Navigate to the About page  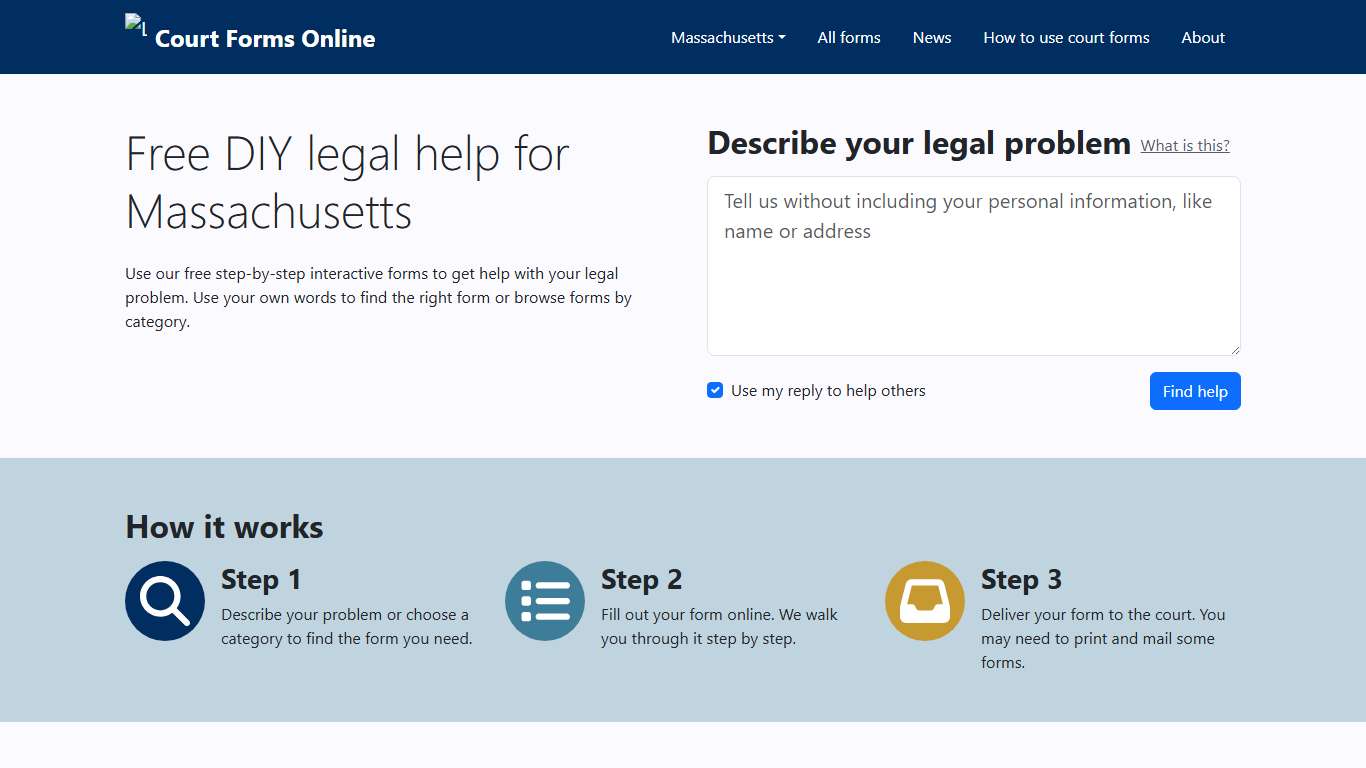[1203, 37]
